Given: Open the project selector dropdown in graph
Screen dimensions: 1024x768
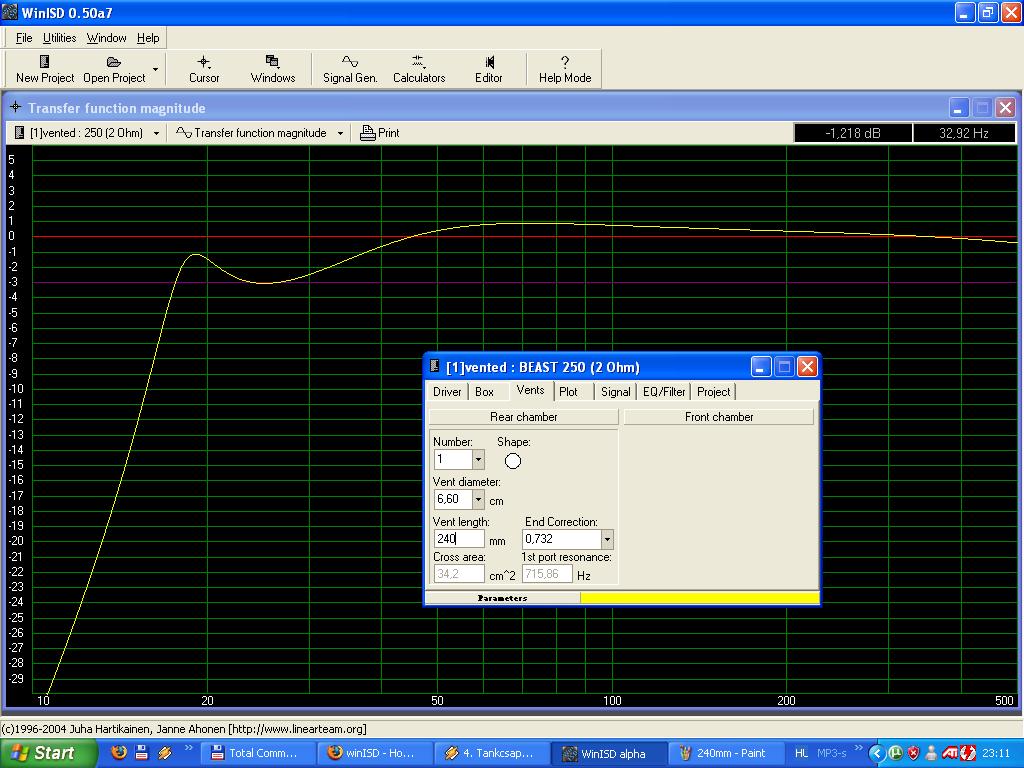Looking at the screenshot, I should pyautogui.click(x=156, y=133).
